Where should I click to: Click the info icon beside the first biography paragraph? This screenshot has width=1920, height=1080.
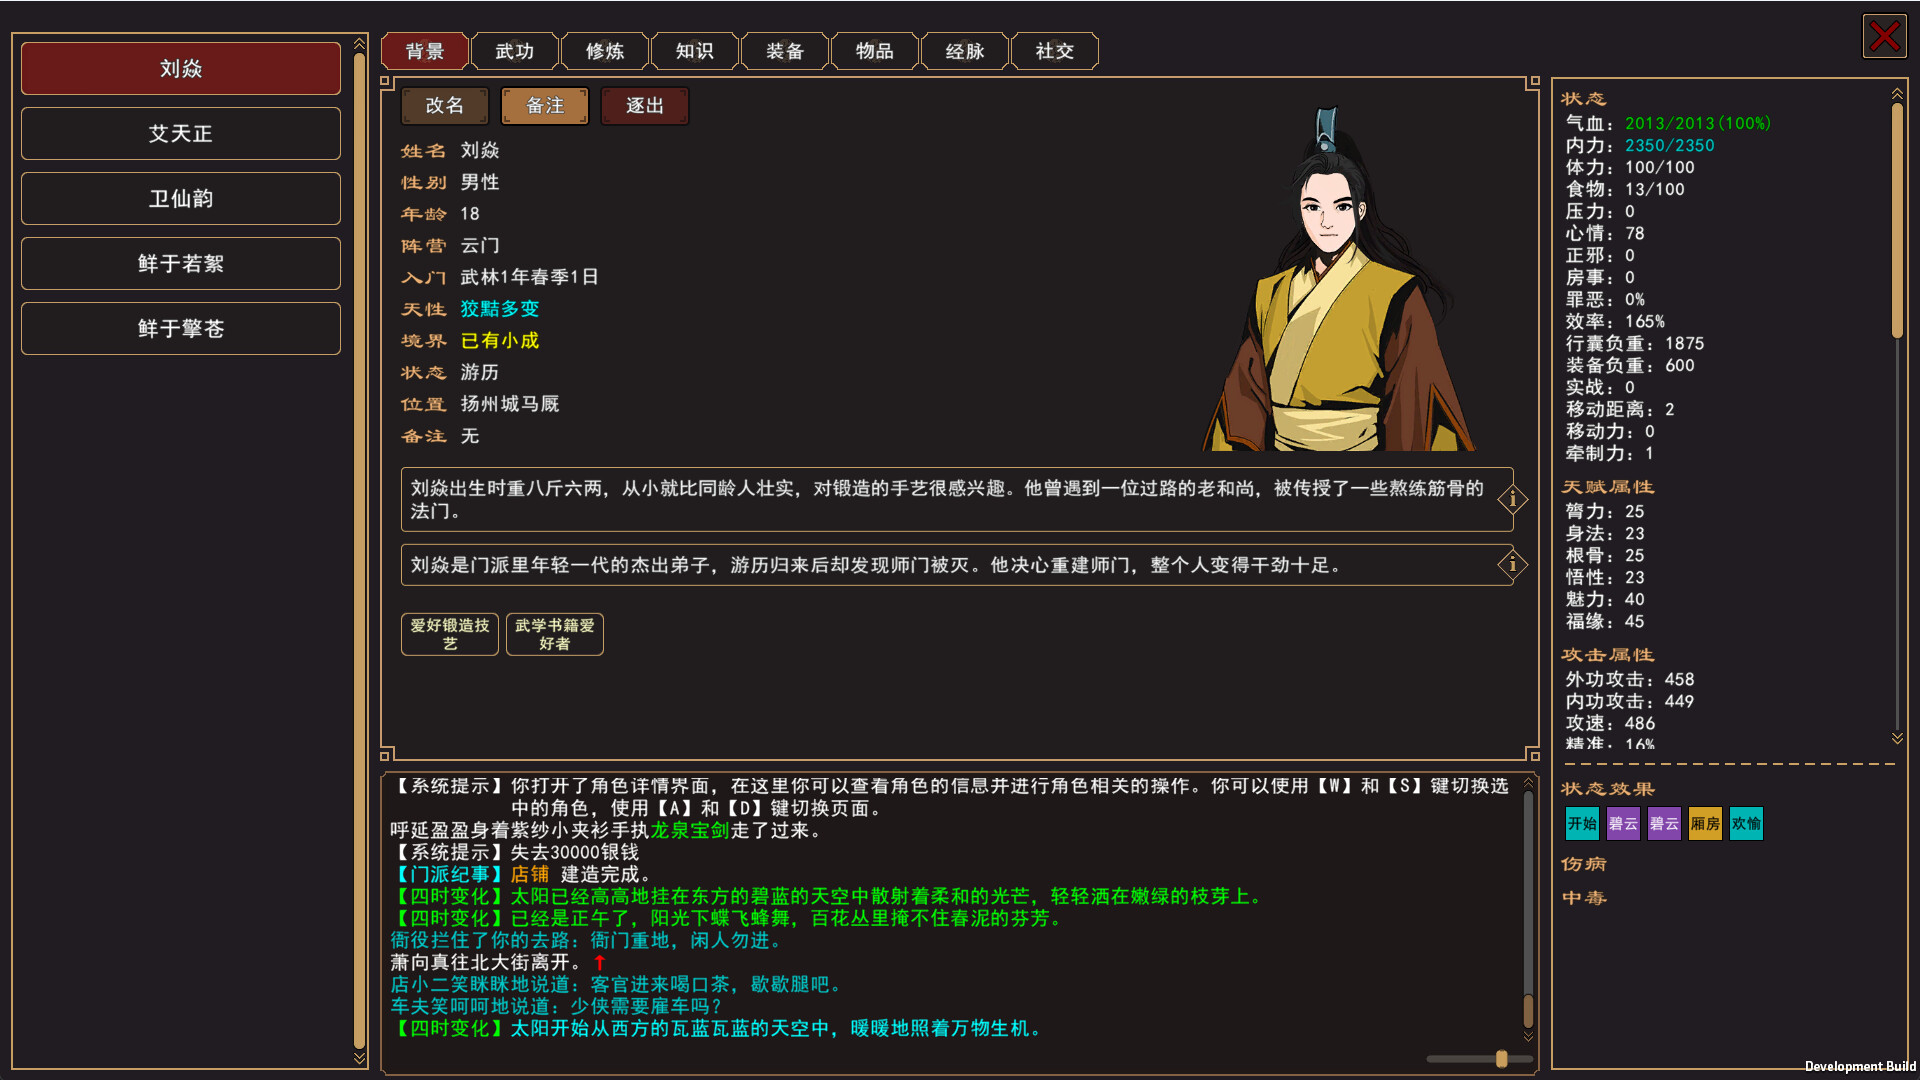(x=1512, y=498)
